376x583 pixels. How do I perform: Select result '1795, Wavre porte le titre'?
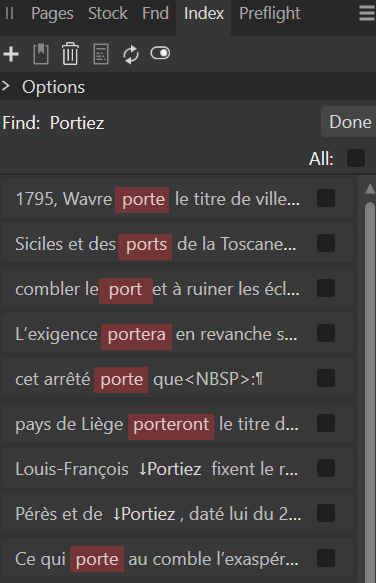(177, 198)
